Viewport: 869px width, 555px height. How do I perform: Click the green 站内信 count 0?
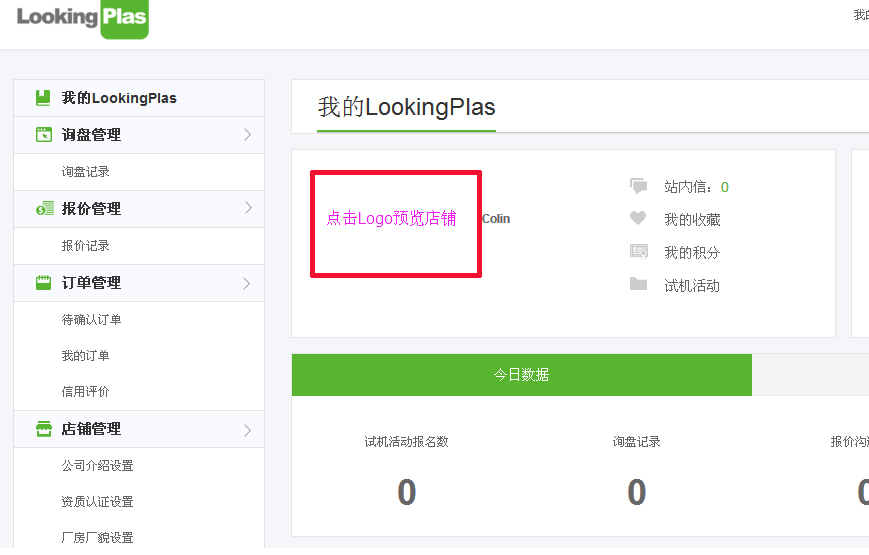coord(724,187)
